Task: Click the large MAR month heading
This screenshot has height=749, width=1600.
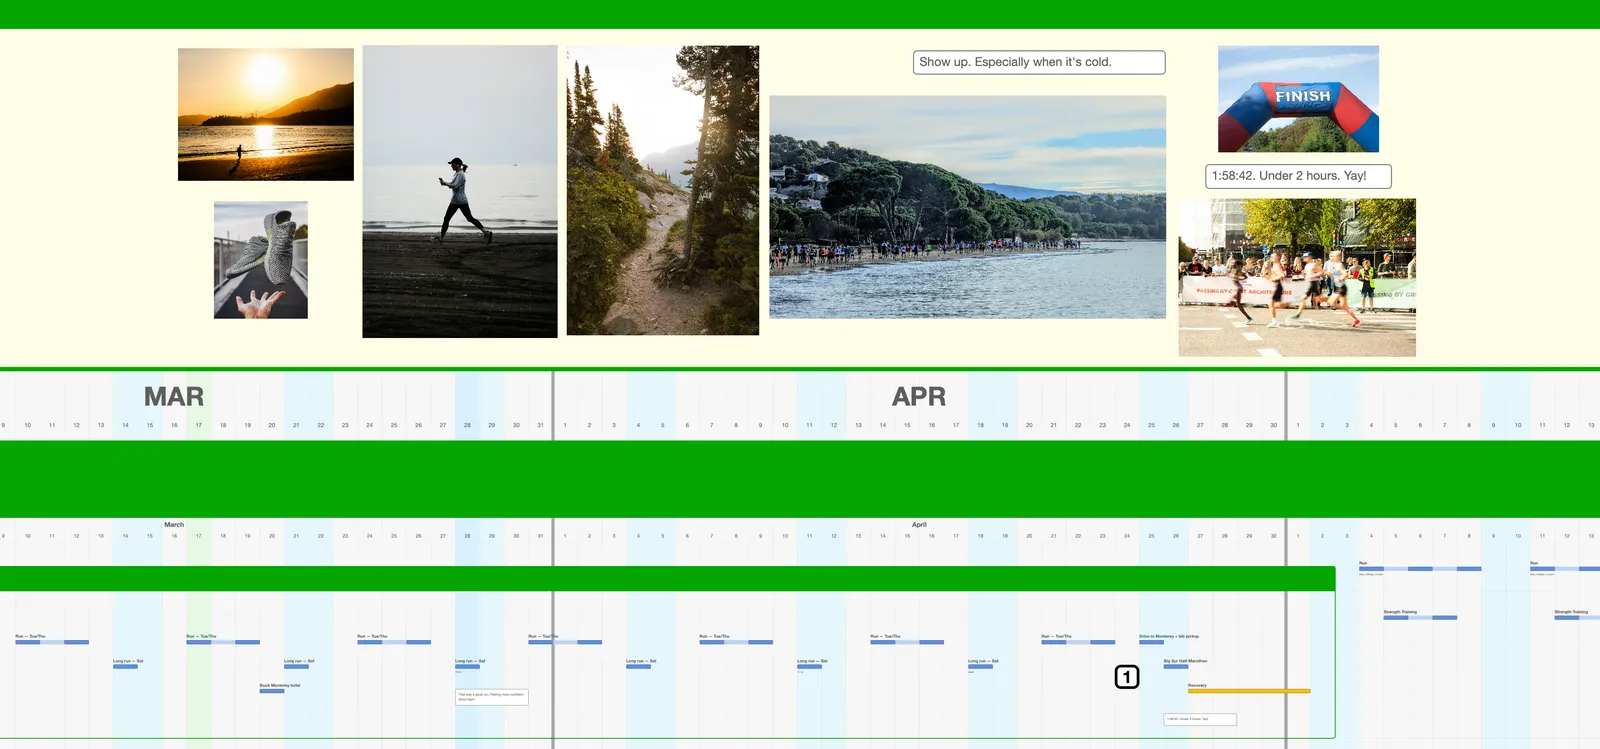Action: 174,397
